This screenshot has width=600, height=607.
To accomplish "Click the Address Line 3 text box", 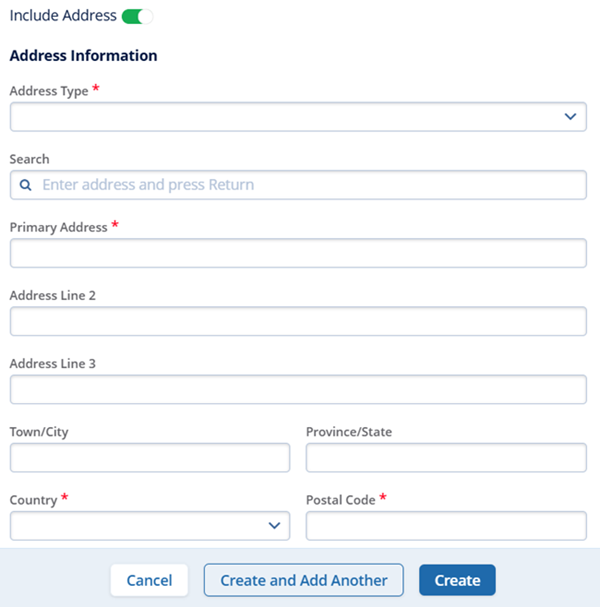I will 298,390.
